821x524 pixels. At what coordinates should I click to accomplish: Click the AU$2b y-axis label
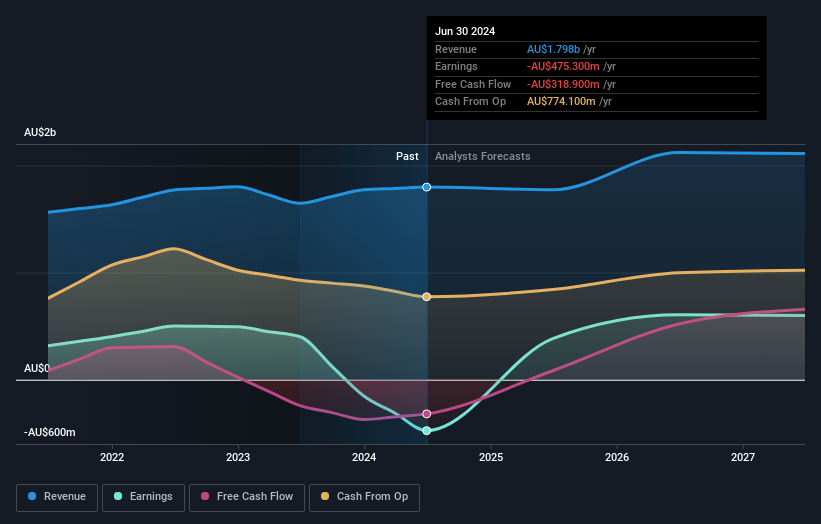click(x=40, y=132)
